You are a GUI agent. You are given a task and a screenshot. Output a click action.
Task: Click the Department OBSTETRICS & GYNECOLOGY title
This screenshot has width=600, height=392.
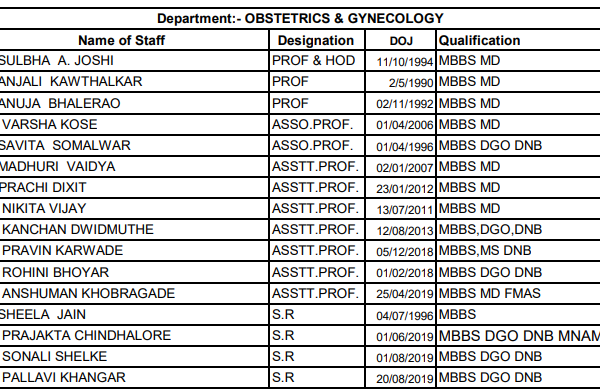[x=300, y=18]
